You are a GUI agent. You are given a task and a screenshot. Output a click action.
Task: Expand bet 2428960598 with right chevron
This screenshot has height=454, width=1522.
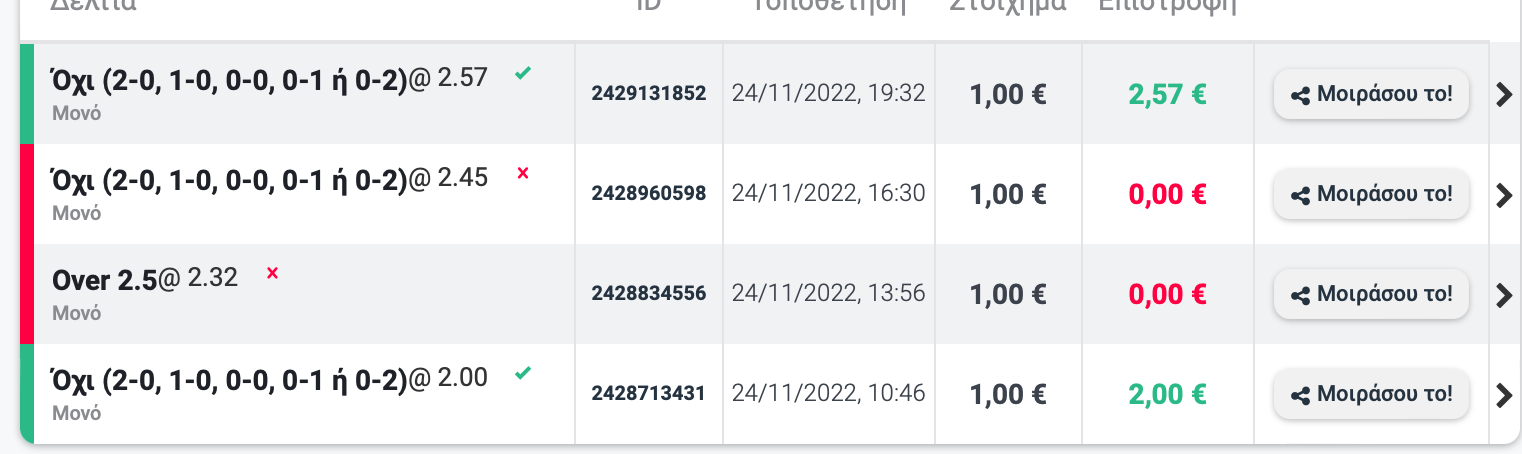[x=1504, y=195]
